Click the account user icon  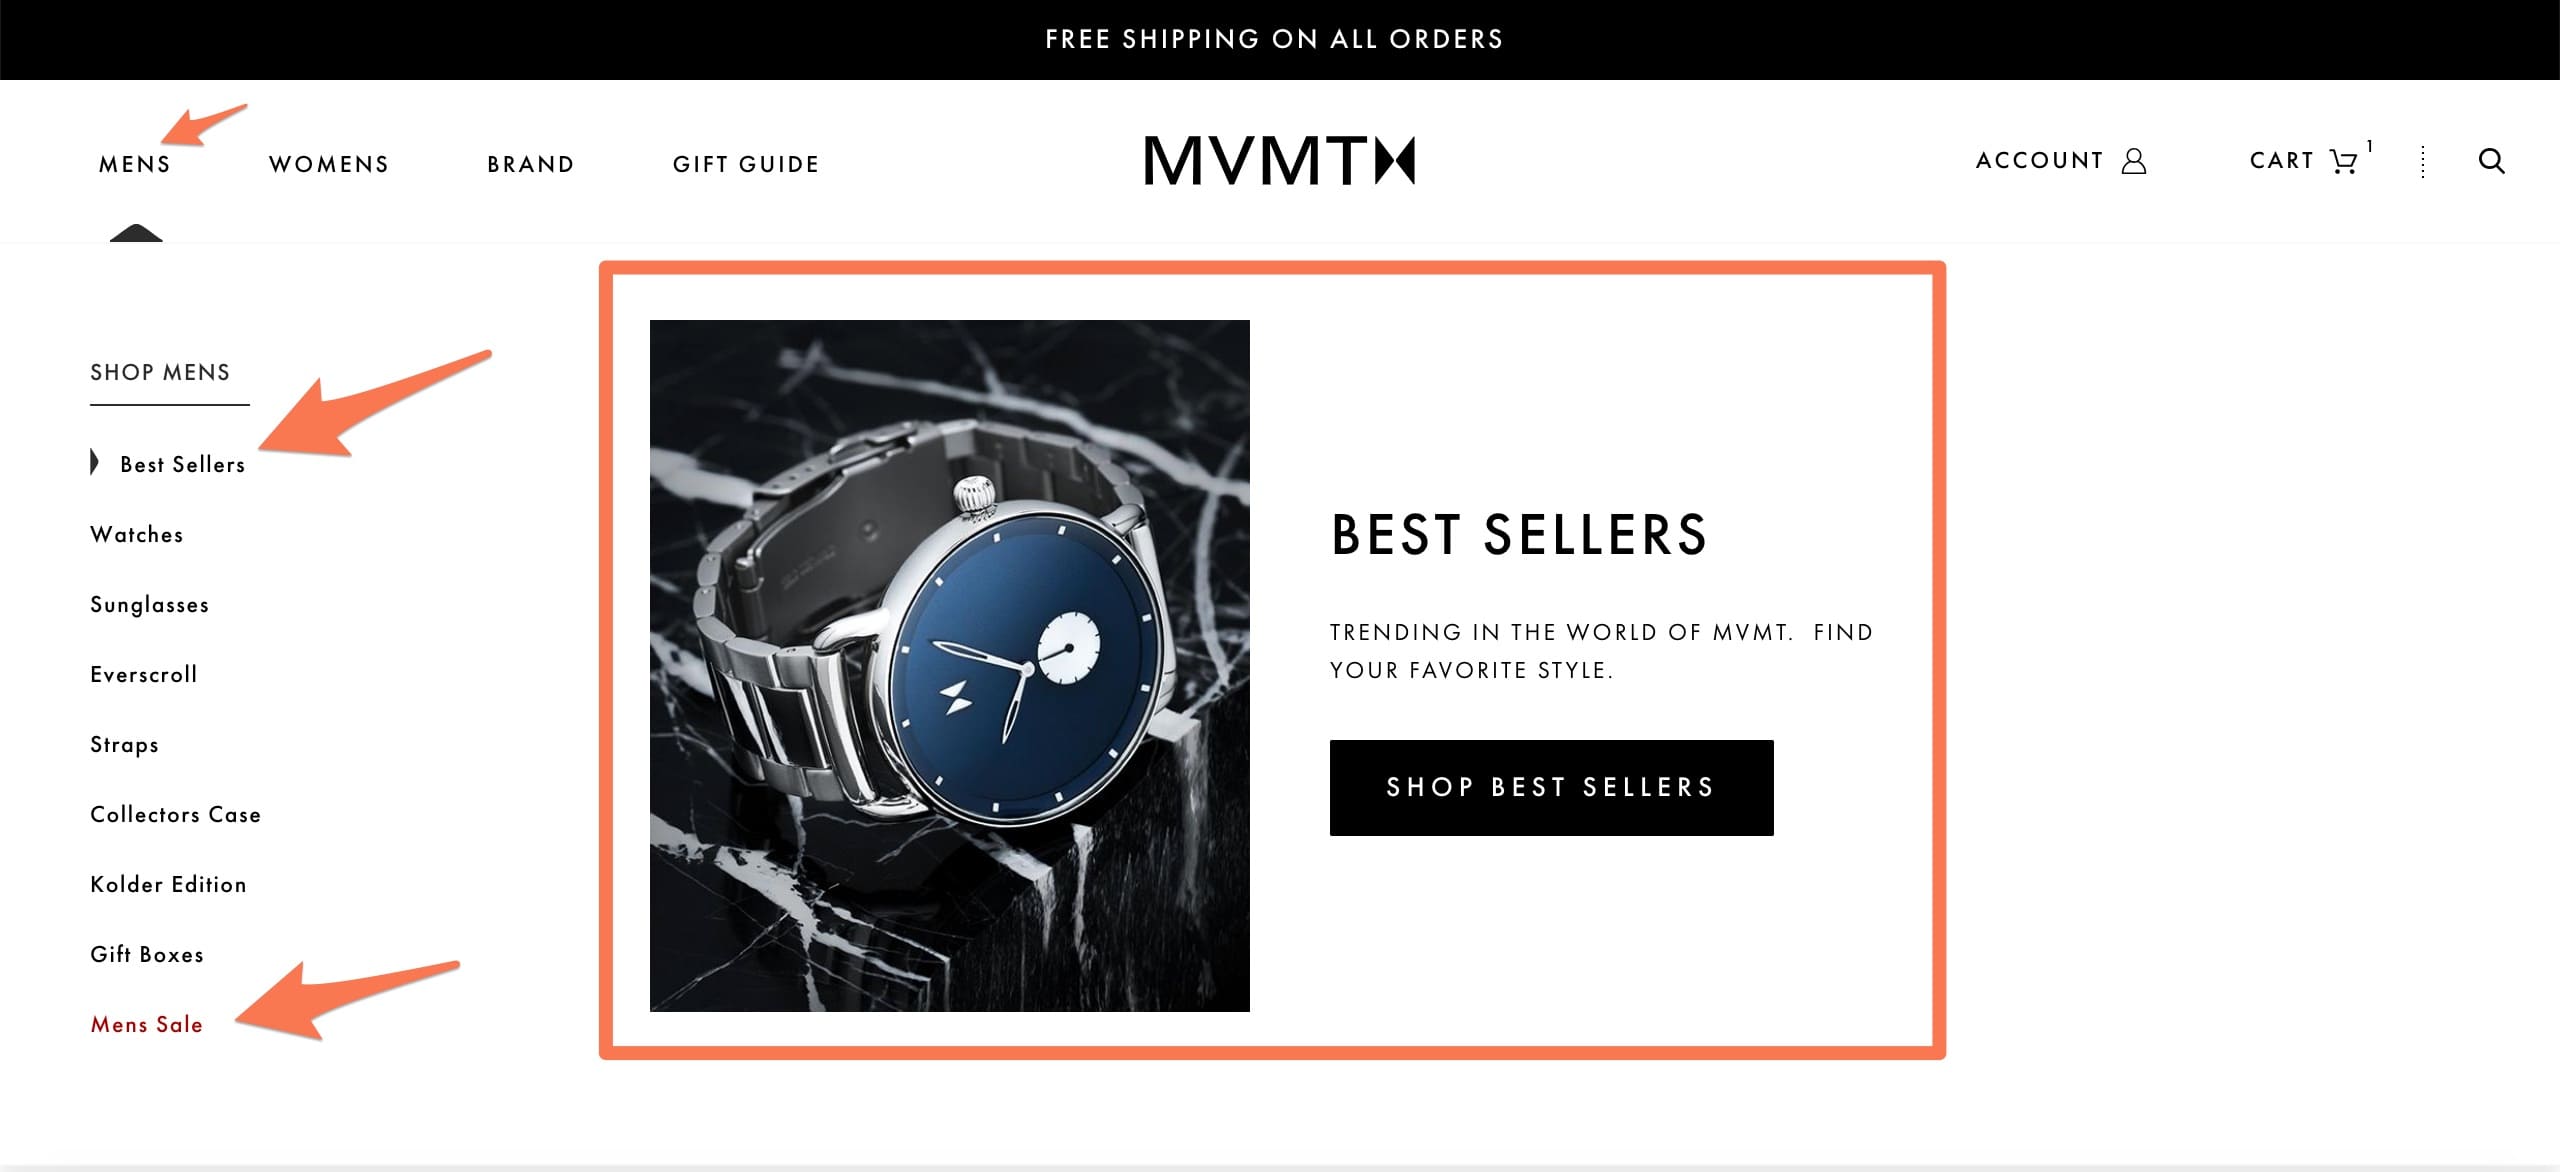coord(2134,161)
